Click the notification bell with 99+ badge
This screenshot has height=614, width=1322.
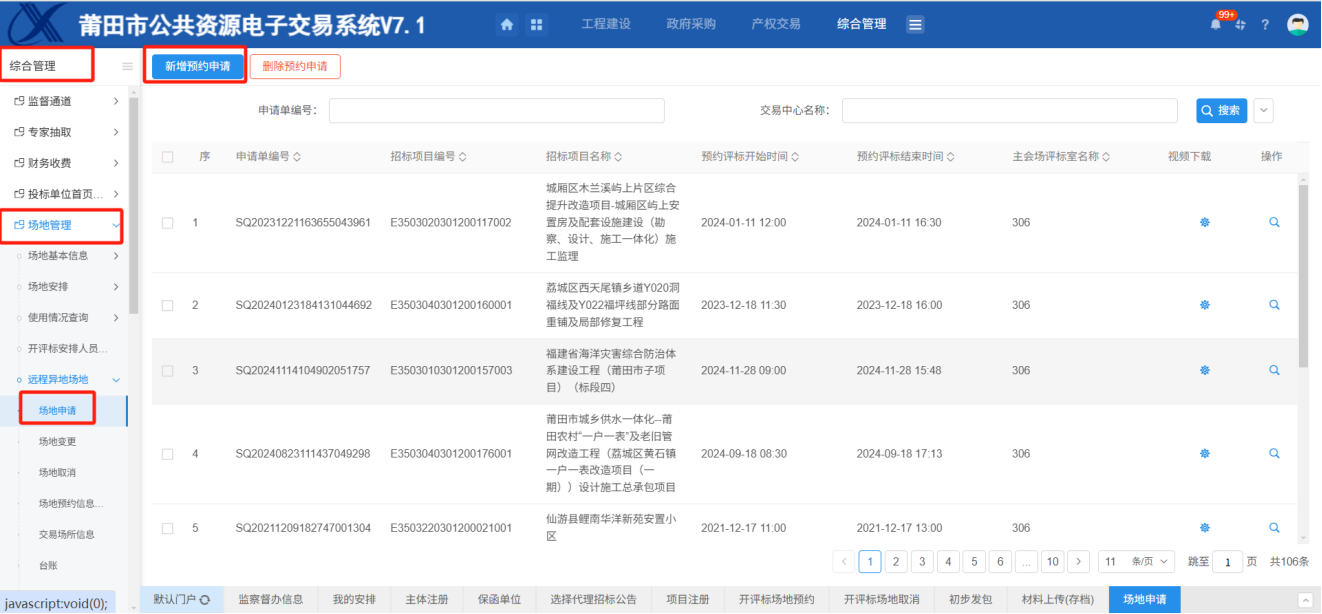coord(1216,25)
